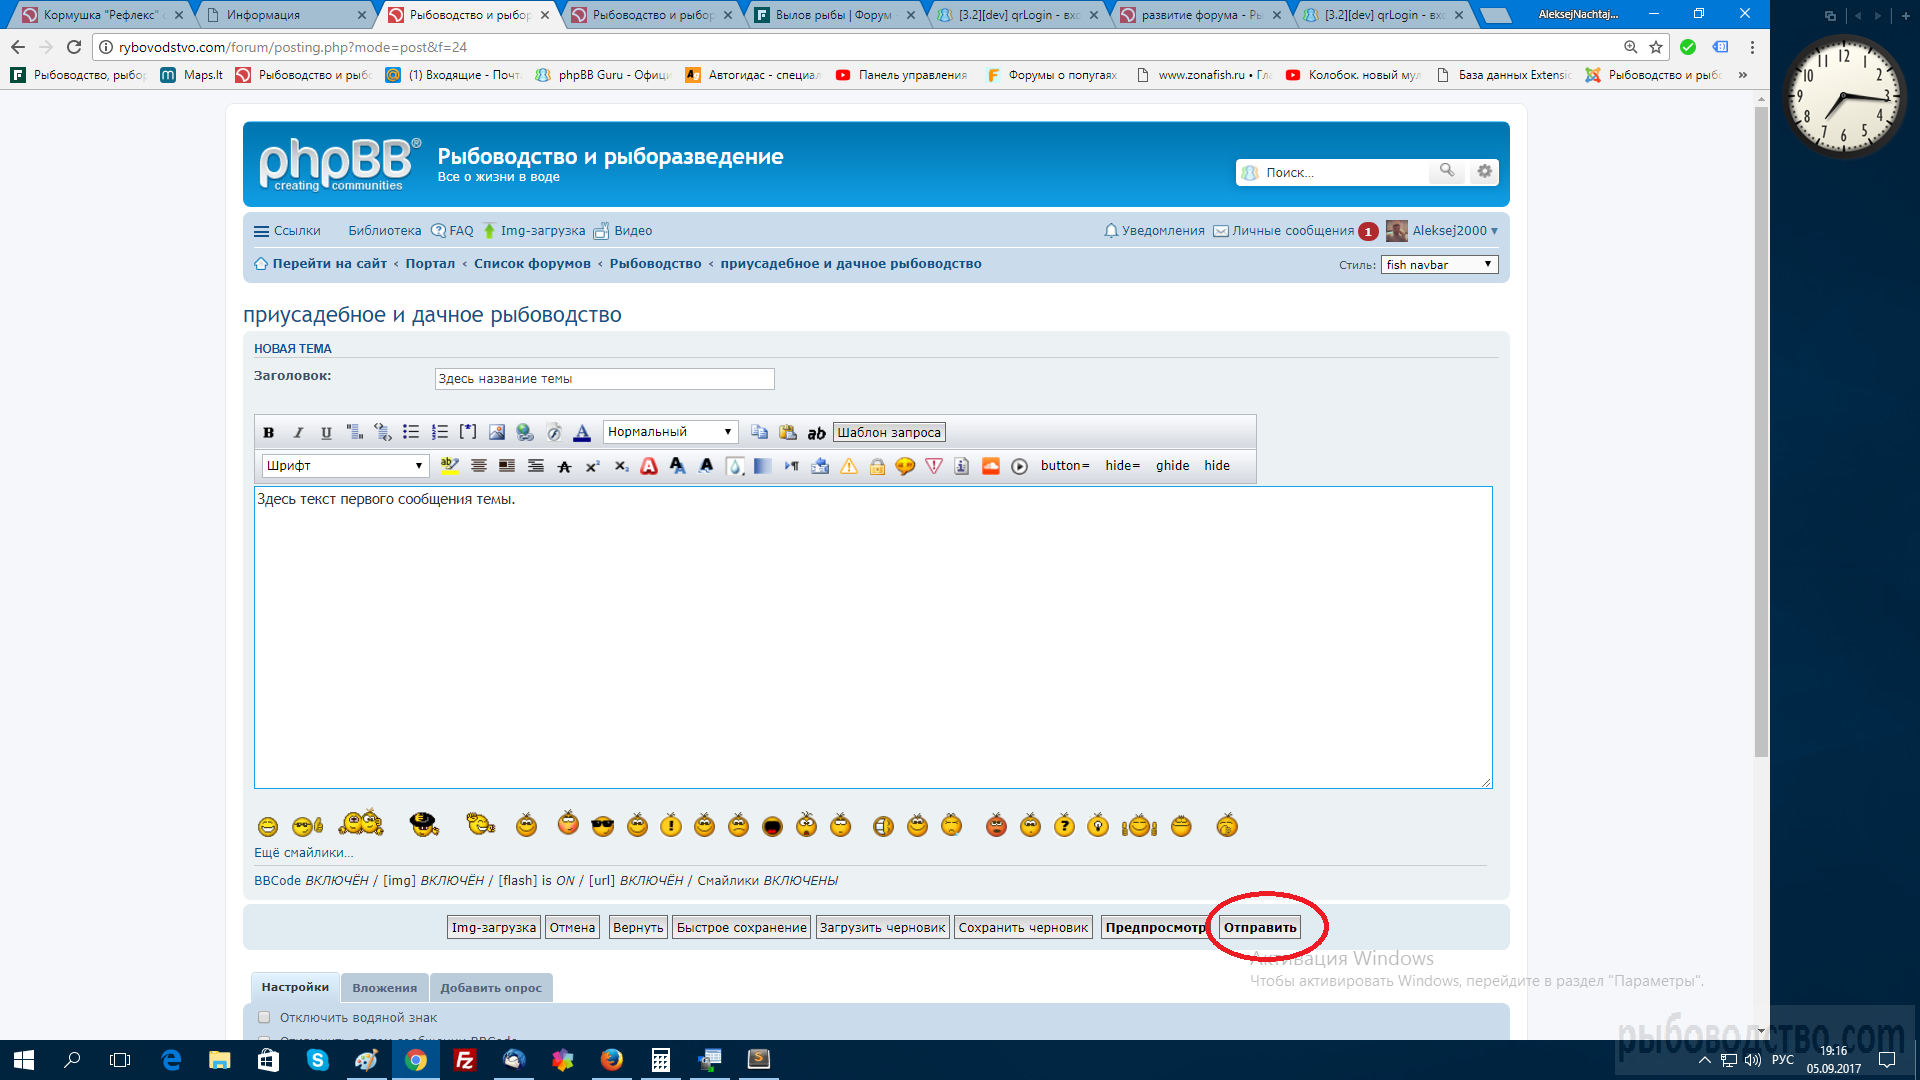Switch to the Вложения tab
Viewport: 1920px width, 1080px height.
click(384, 988)
